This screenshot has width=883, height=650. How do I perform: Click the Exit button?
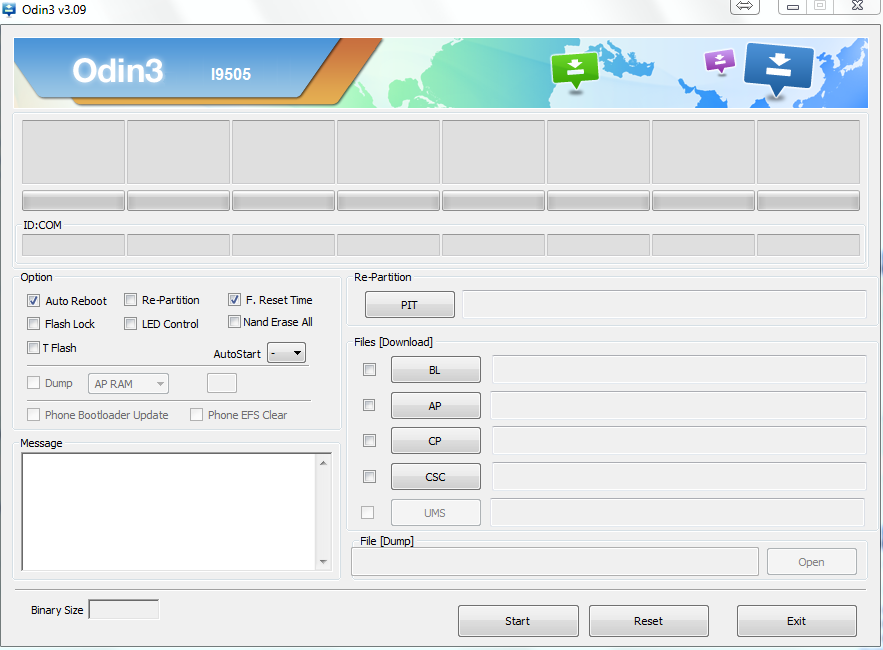[x=797, y=621]
